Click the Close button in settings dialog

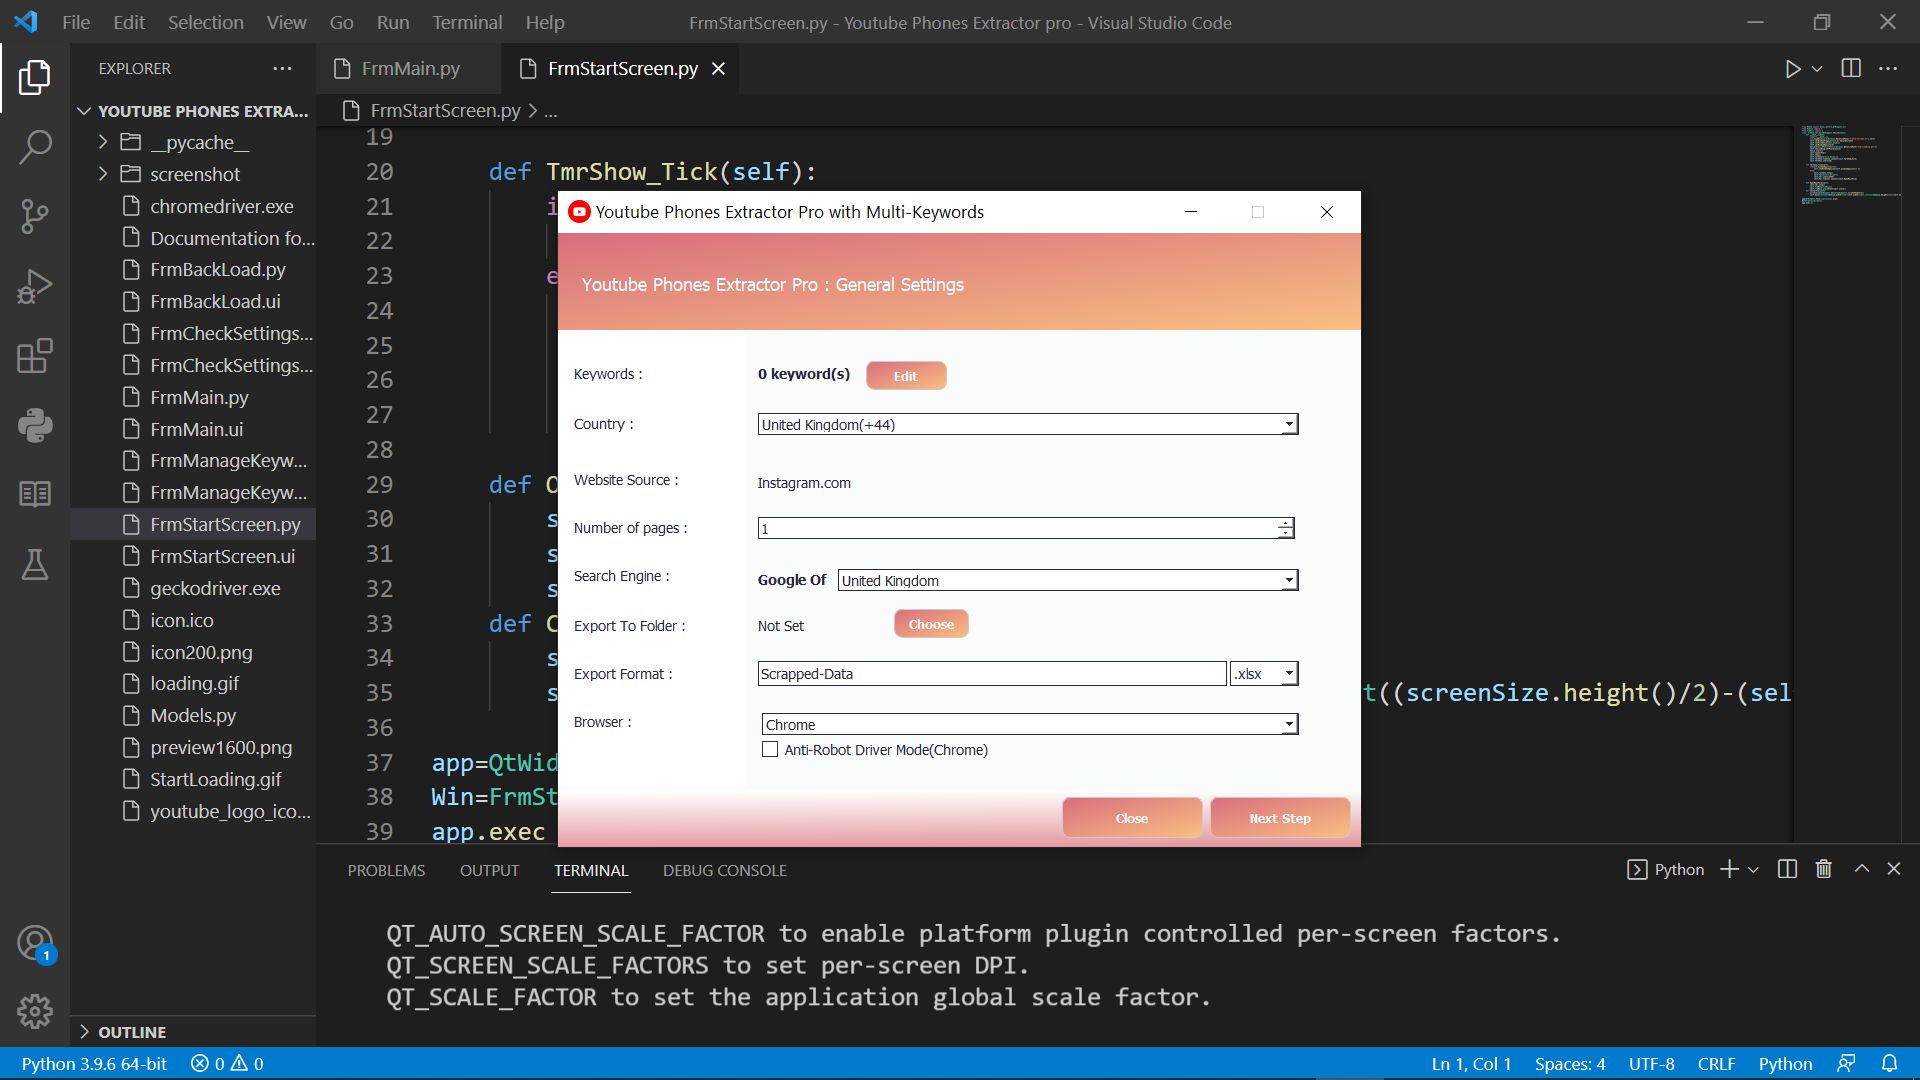(x=1132, y=818)
